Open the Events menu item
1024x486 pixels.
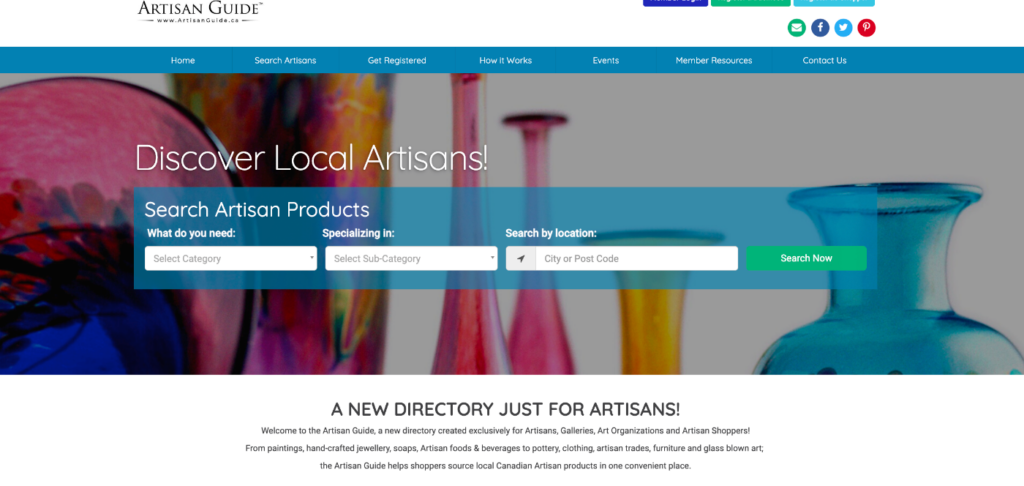point(606,60)
